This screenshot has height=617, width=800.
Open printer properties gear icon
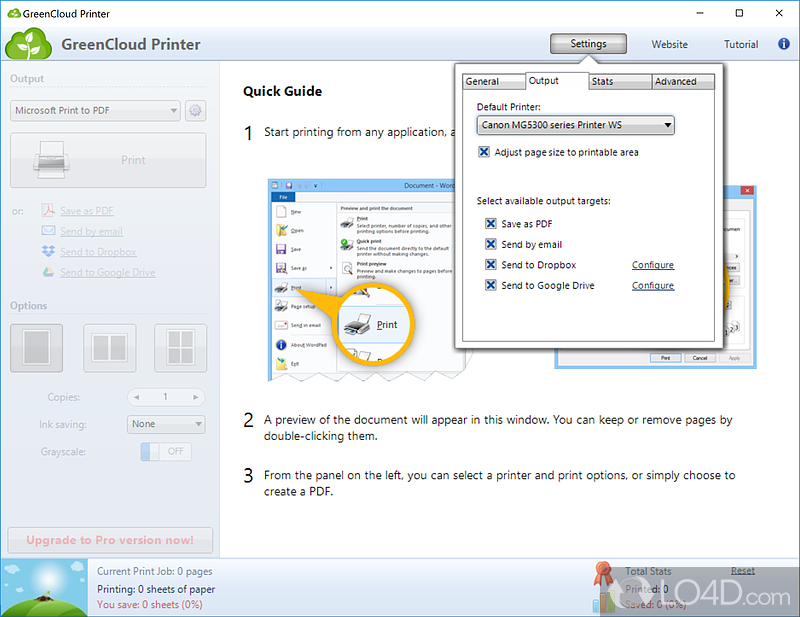[195, 111]
